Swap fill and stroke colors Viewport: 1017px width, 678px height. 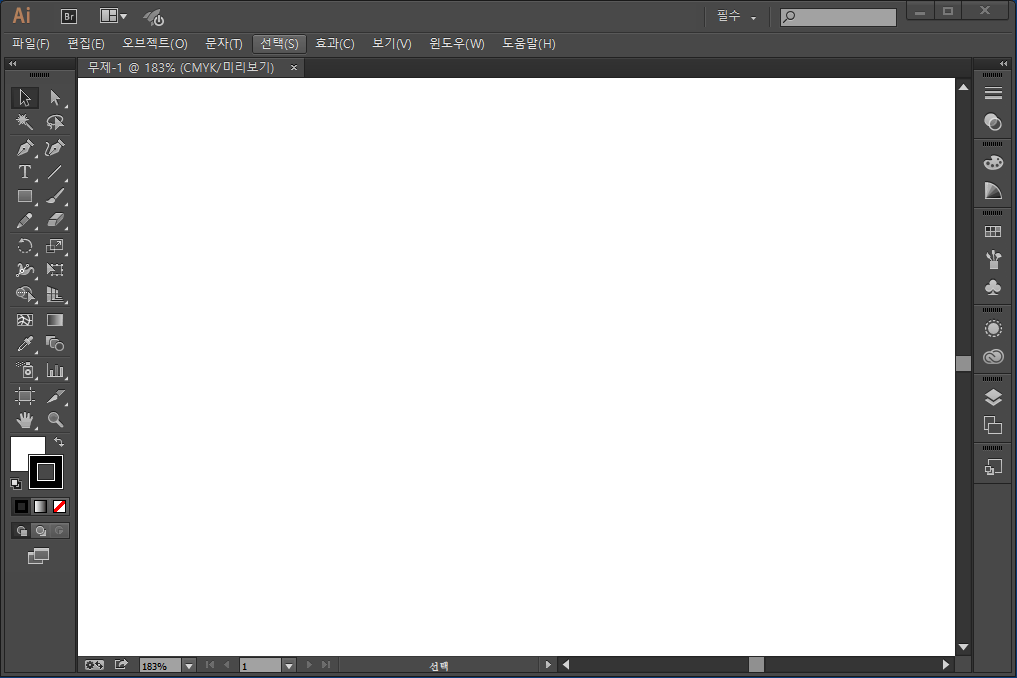[59, 442]
